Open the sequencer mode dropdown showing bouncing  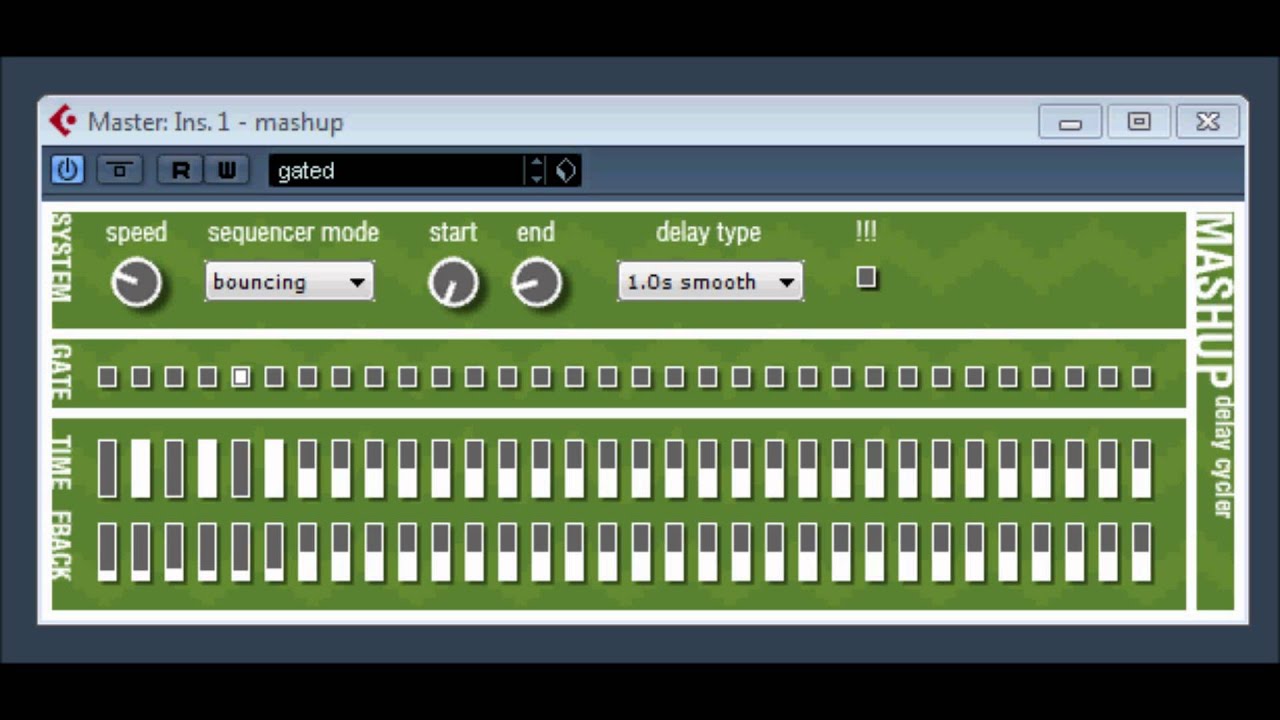tap(289, 282)
